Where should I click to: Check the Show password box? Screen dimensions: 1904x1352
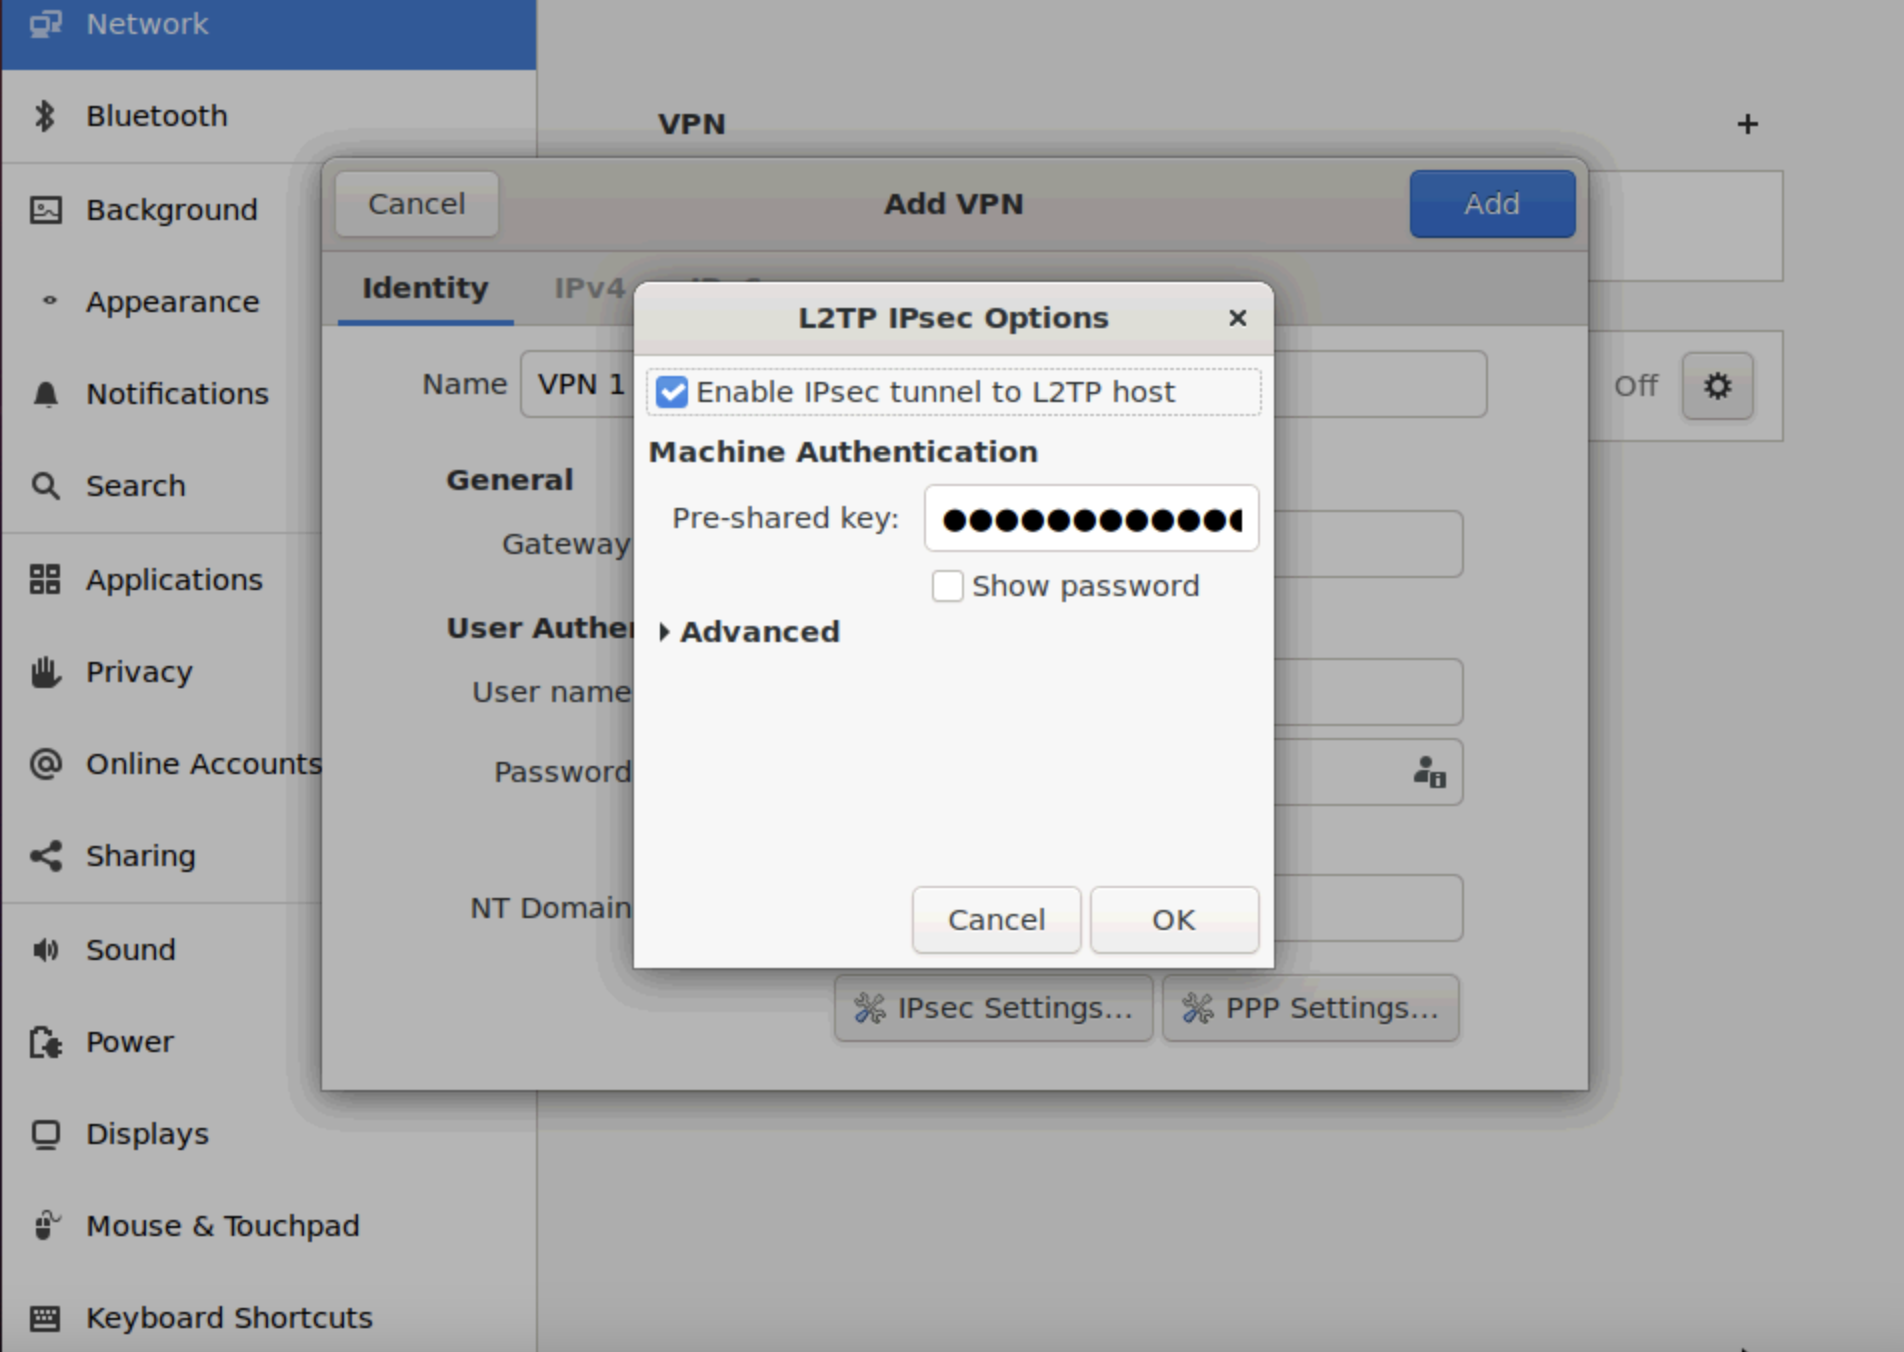[947, 586]
